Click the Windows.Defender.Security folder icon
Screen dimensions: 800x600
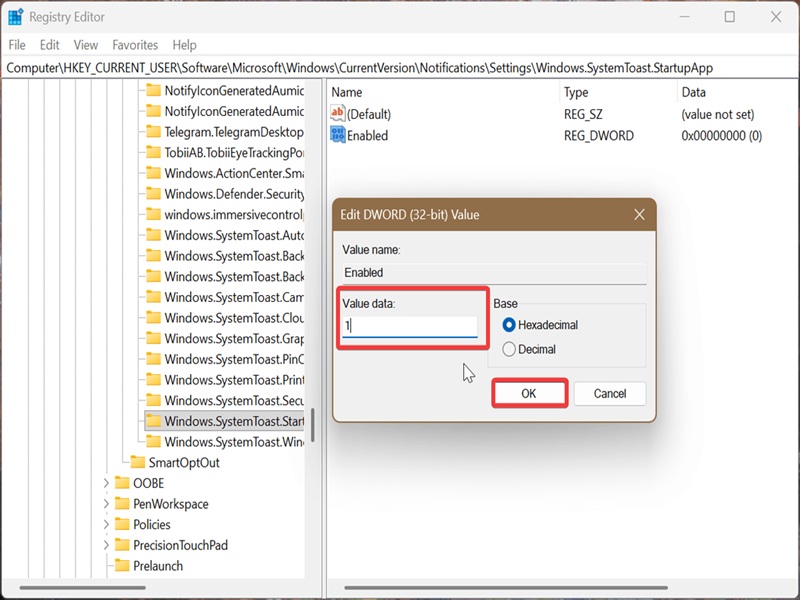tap(153, 194)
